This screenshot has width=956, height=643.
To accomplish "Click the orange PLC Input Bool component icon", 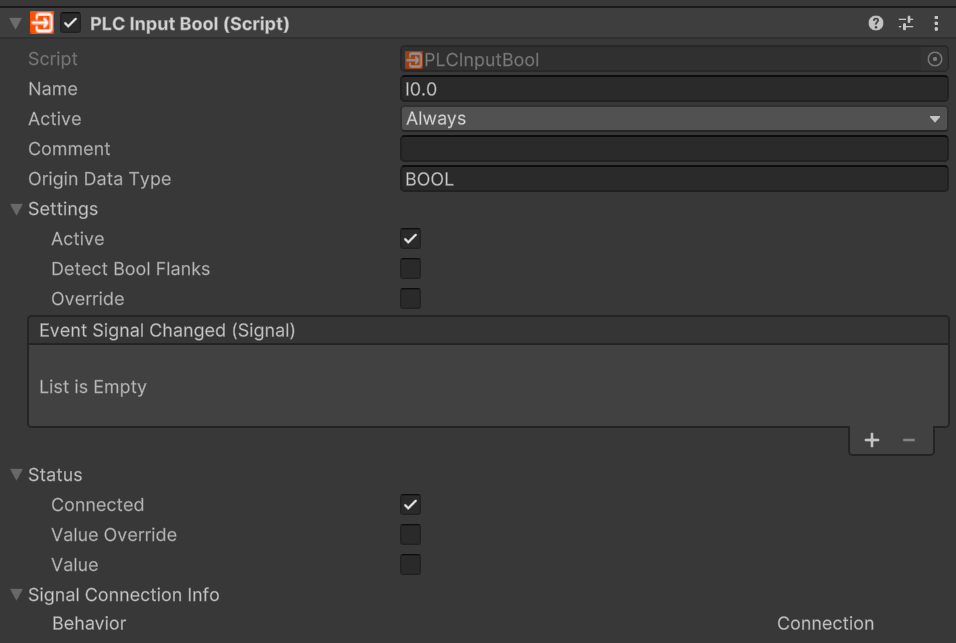I will 41,23.
